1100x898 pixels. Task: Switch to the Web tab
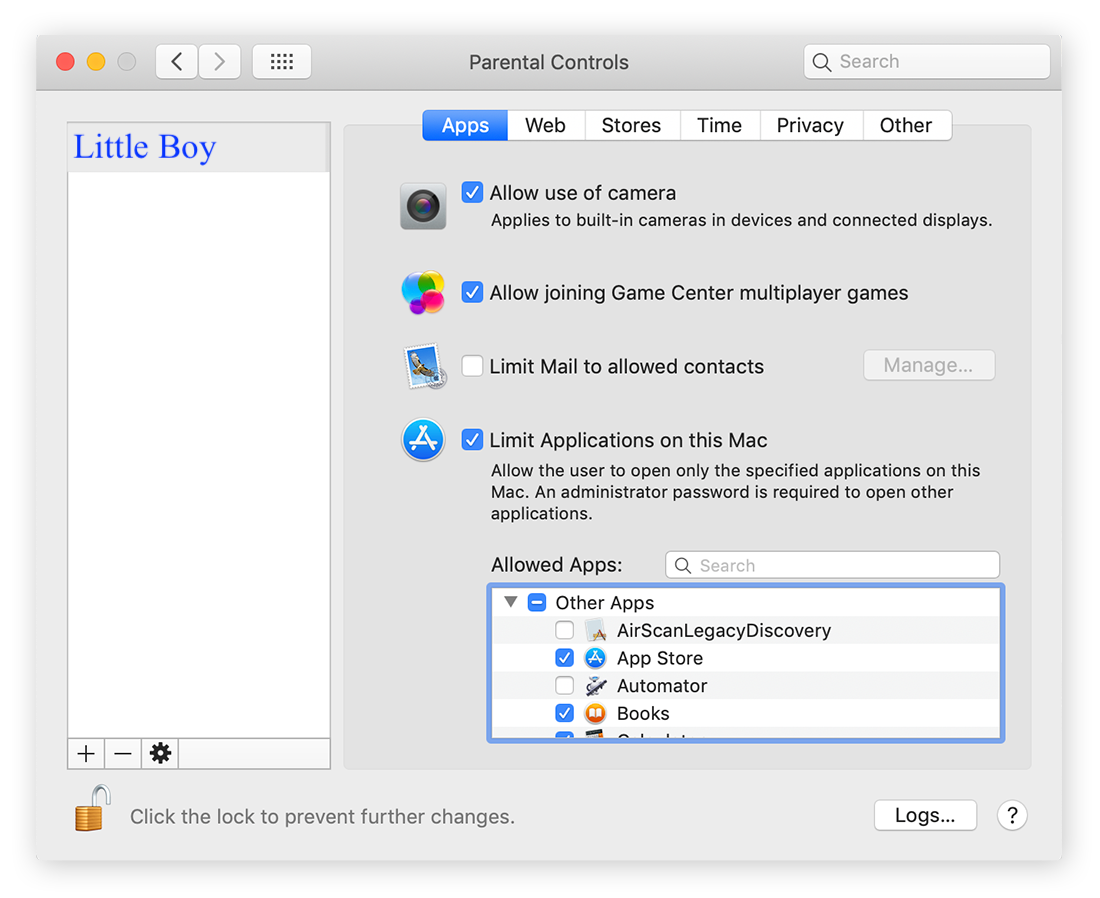click(545, 124)
